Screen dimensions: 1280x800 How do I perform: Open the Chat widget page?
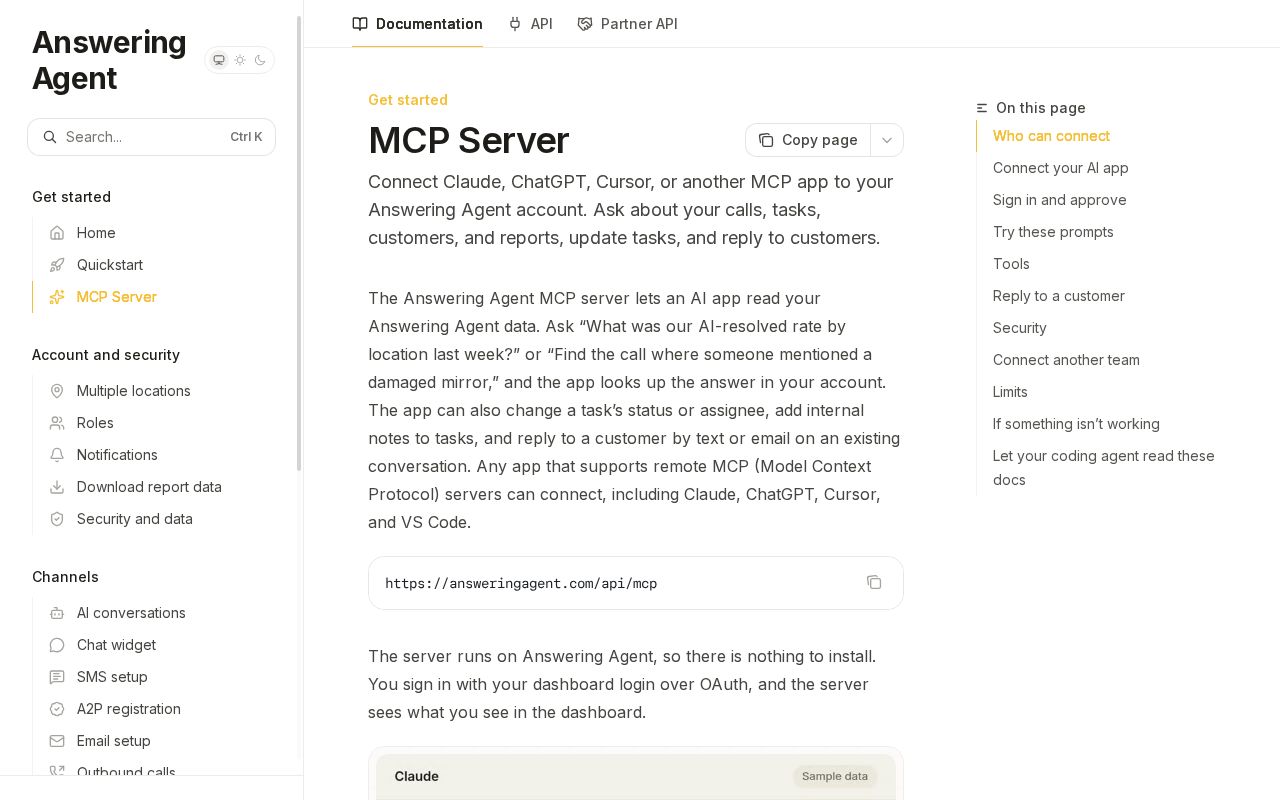pos(155,645)
